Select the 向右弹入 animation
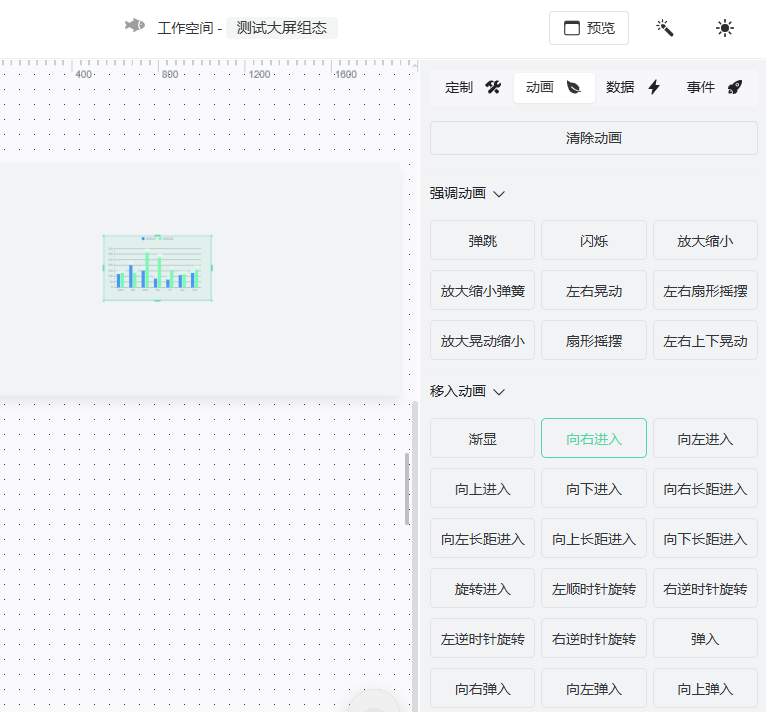 pyautogui.click(x=482, y=689)
